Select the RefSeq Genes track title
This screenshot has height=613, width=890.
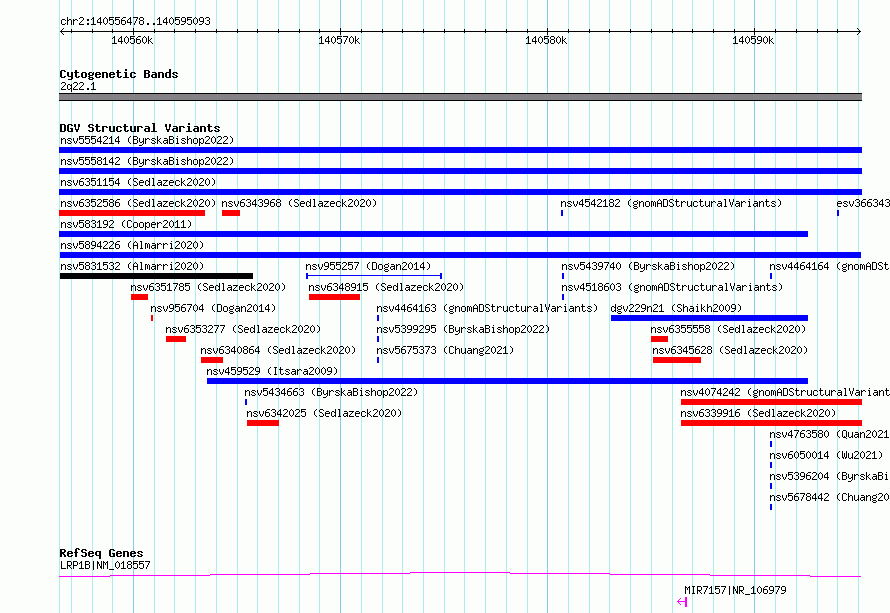pos(101,553)
